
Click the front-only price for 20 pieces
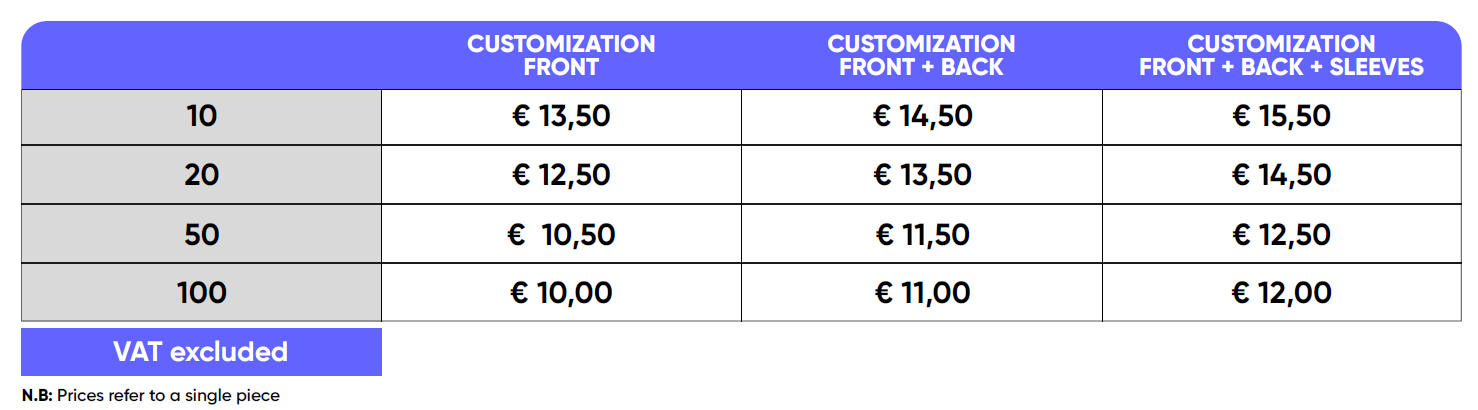(x=561, y=175)
